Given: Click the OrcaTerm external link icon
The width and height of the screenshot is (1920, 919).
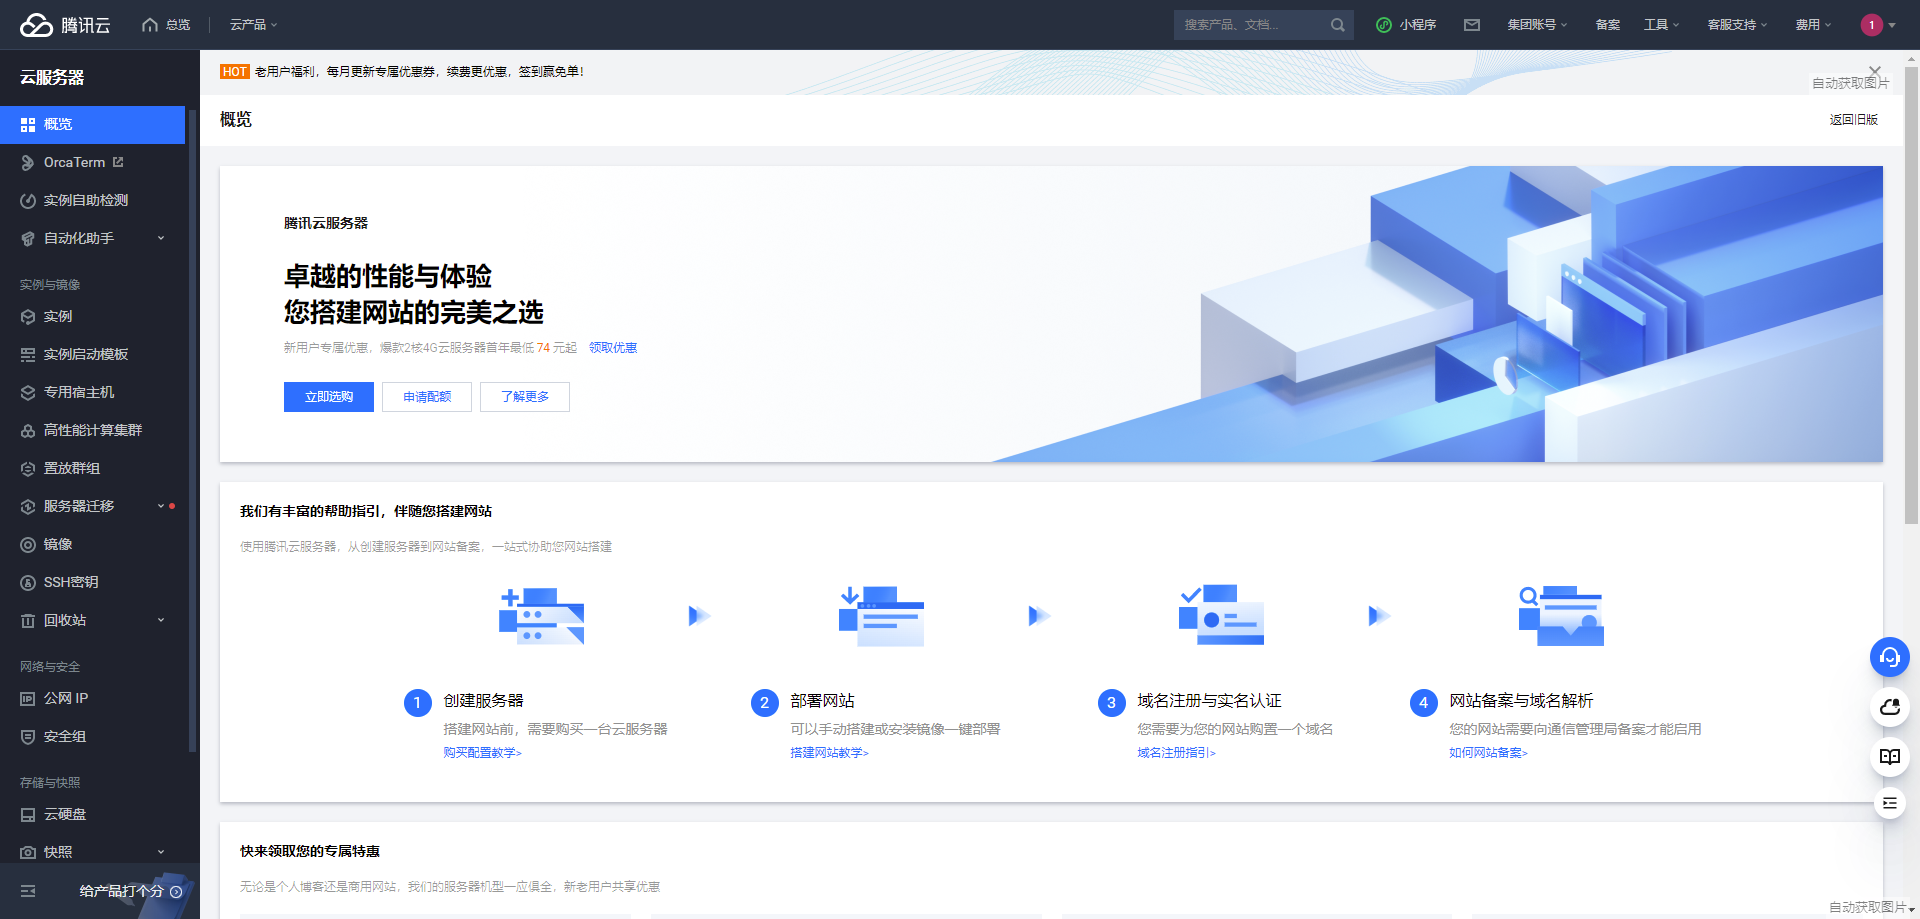Looking at the screenshot, I should tap(118, 162).
